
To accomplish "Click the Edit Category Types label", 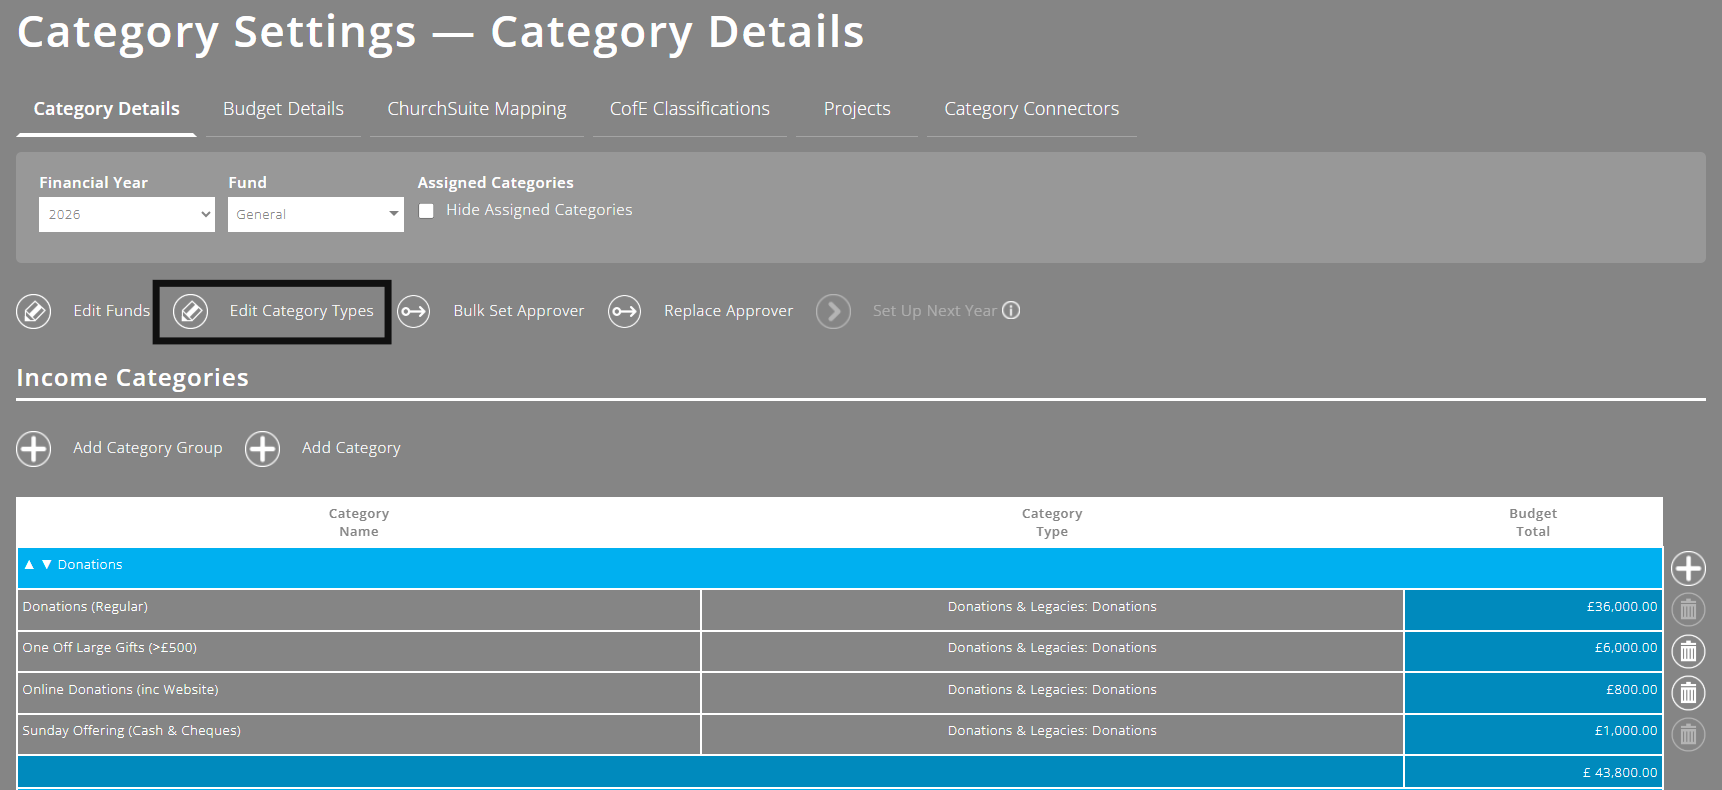I will [301, 311].
